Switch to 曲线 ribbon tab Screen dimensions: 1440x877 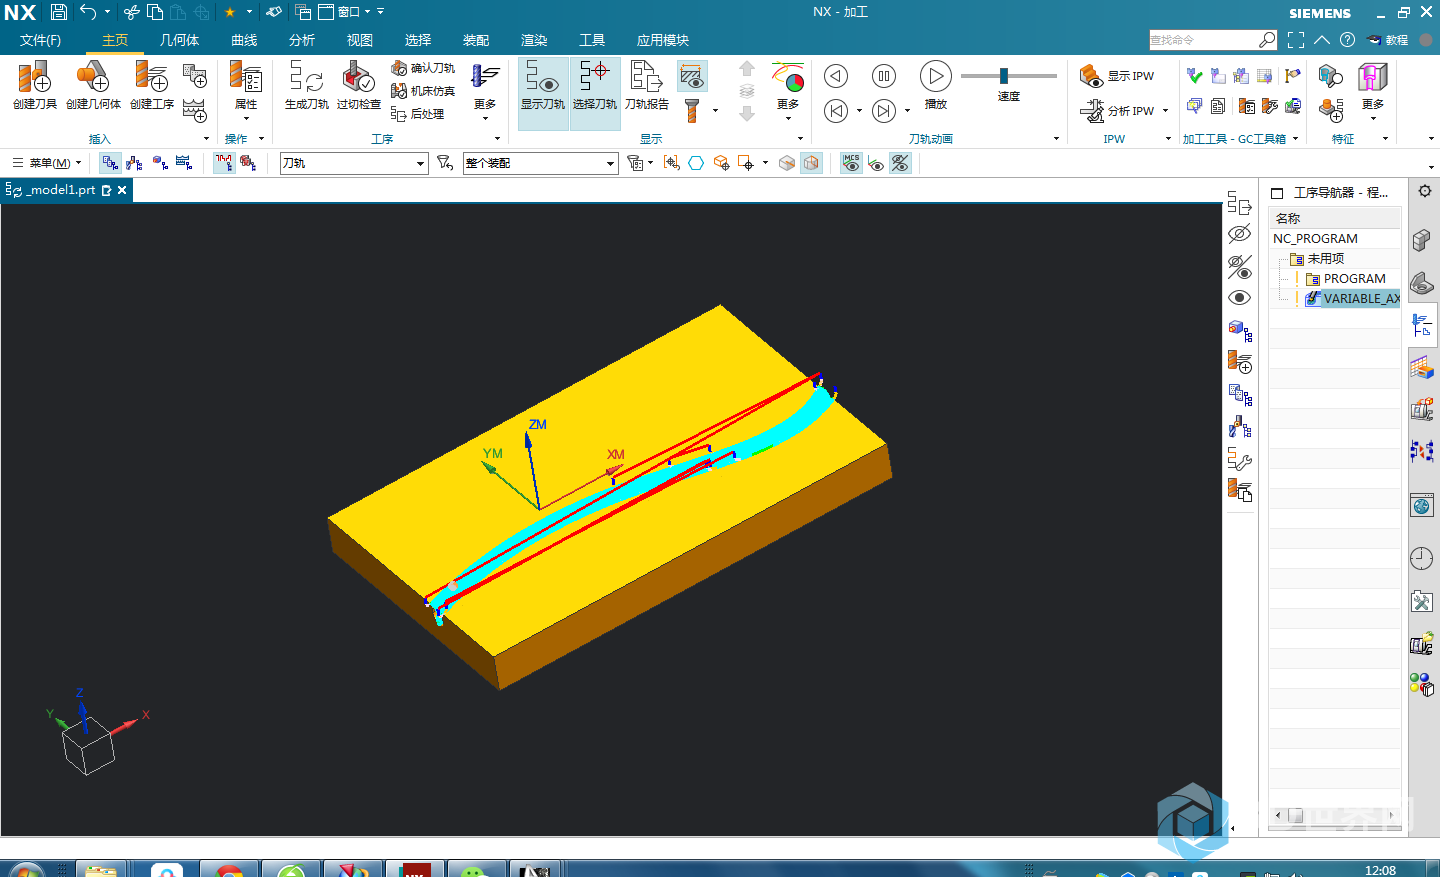coord(244,40)
